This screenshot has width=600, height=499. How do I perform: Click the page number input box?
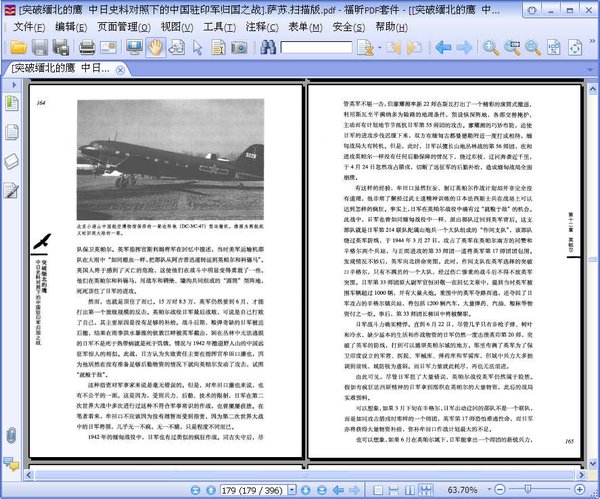click(x=253, y=490)
